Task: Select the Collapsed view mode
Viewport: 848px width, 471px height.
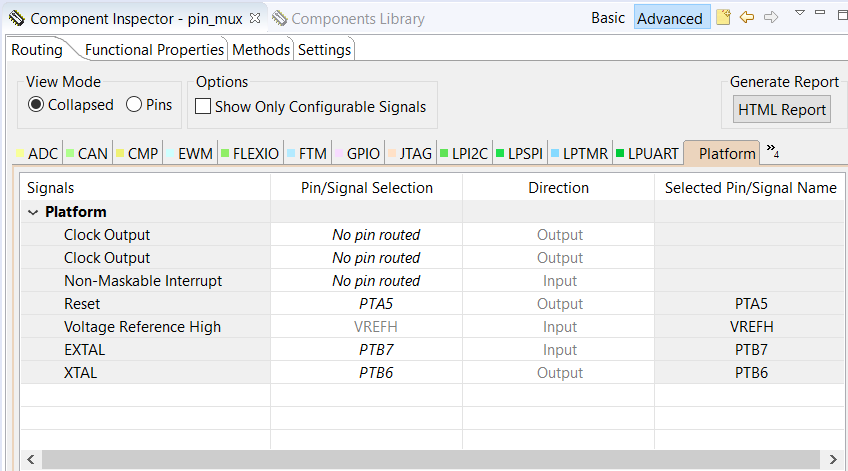Action: 36,105
